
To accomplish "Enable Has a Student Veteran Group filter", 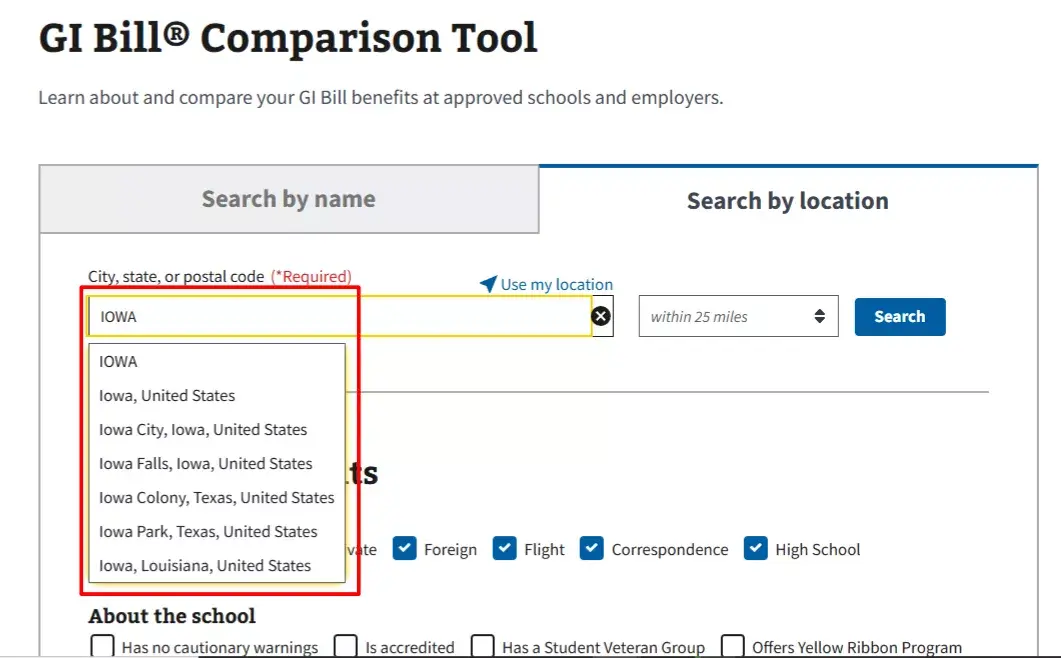I will tap(482, 645).
